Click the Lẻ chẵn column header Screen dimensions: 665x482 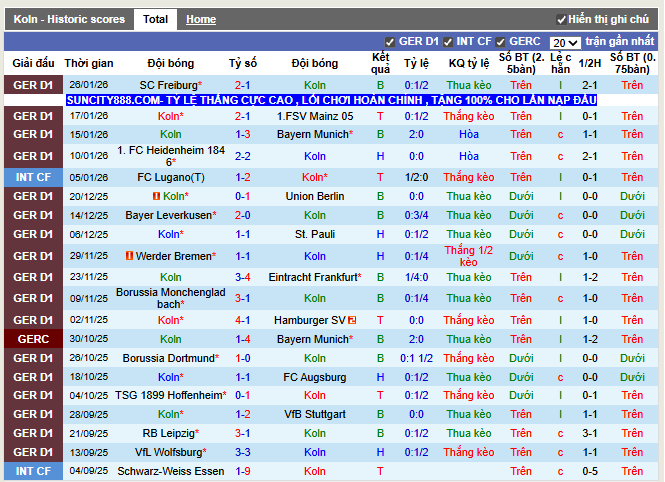click(560, 63)
